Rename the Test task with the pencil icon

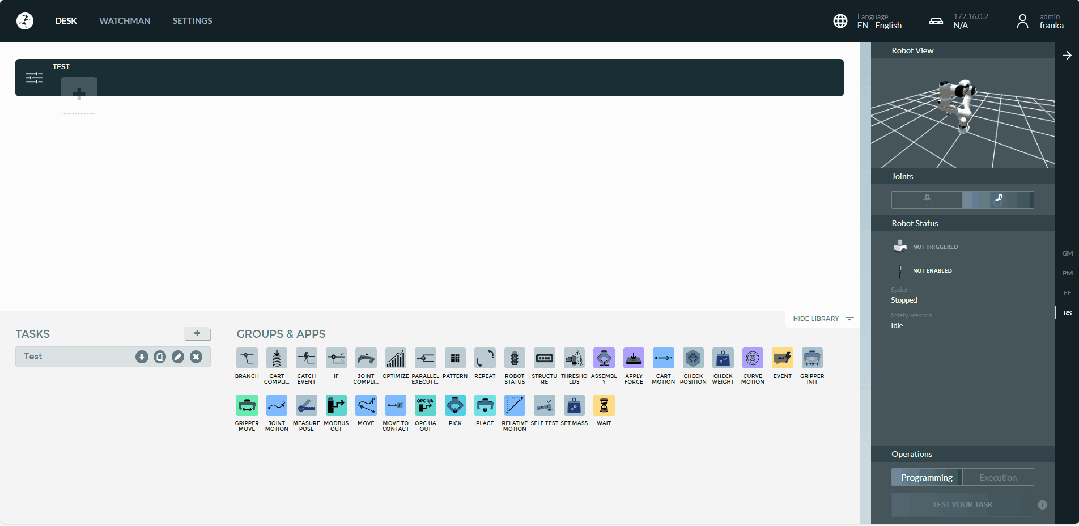(178, 357)
